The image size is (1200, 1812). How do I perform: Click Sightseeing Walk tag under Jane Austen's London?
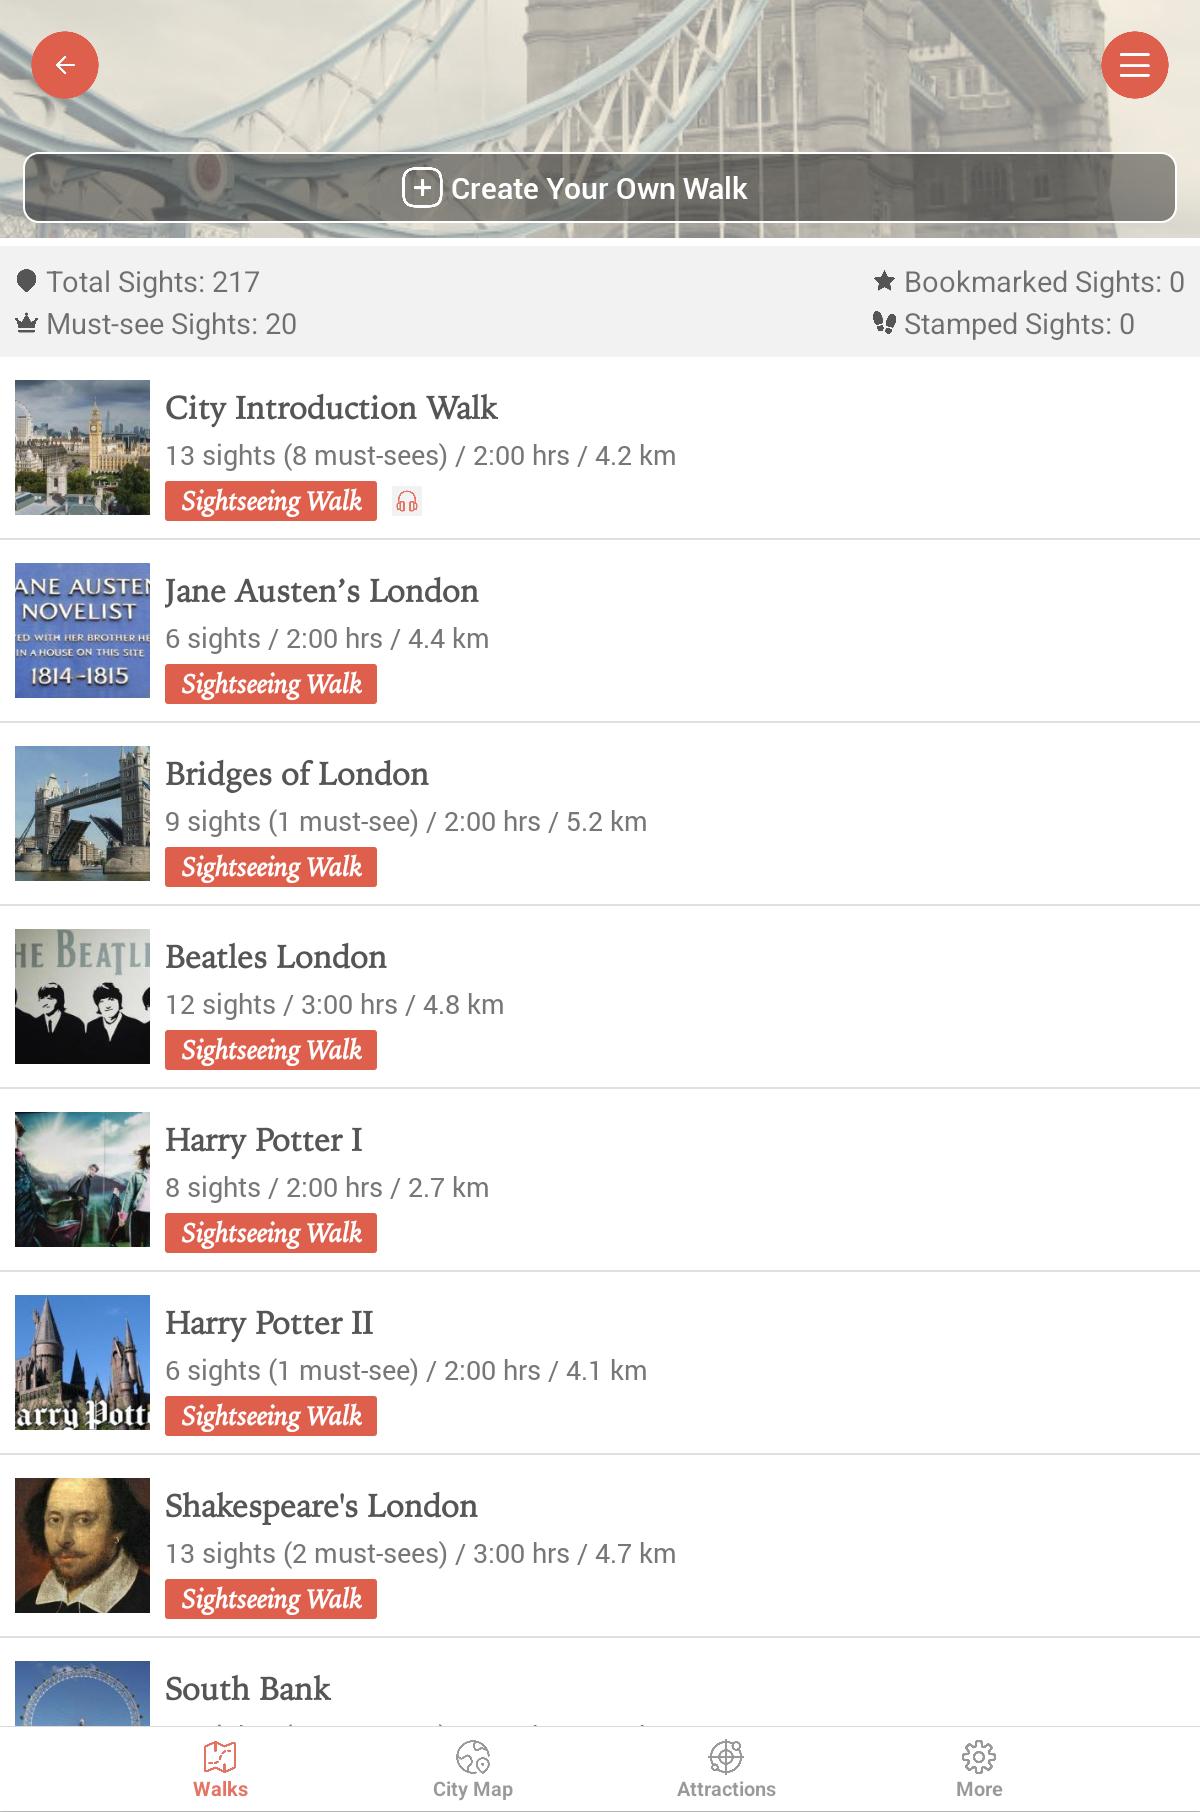(x=271, y=684)
